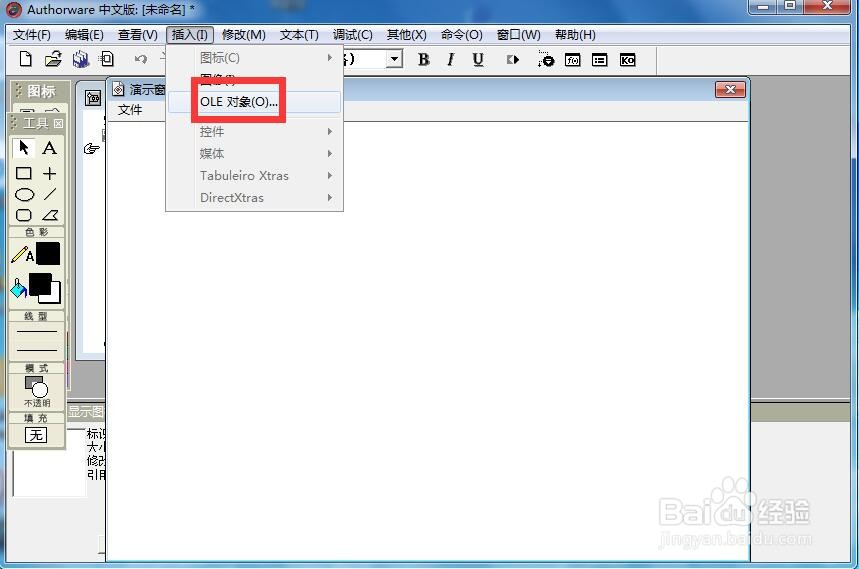Choose OLE 对象(O)... menu entry

pos(255,102)
